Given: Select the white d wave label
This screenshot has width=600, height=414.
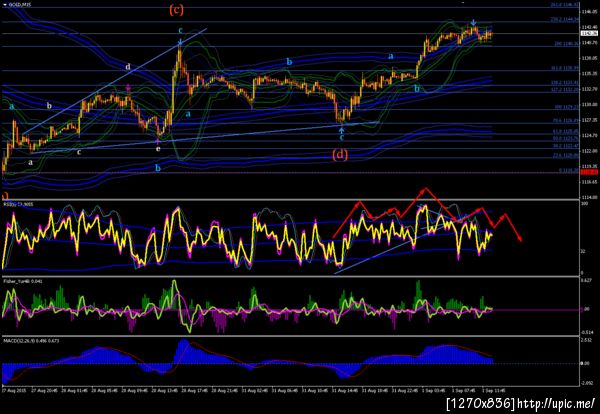Looking at the screenshot, I should [x=128, y=67].
